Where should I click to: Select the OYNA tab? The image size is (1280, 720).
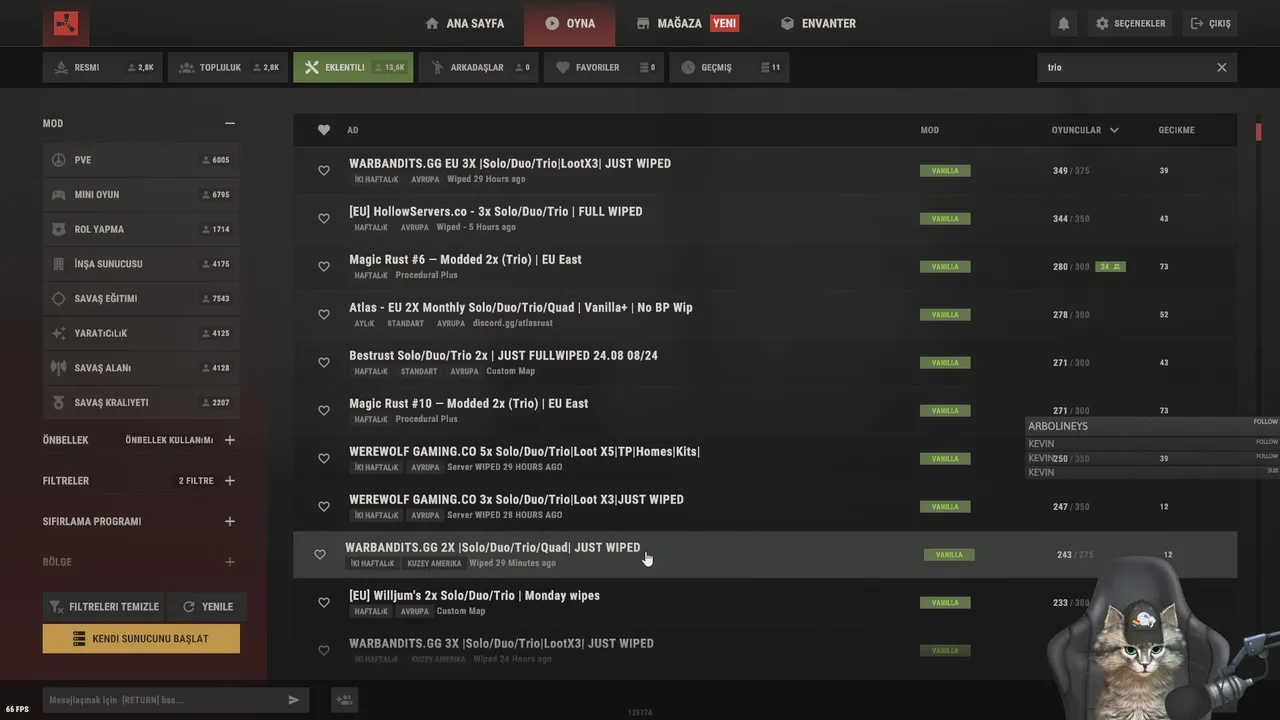[x=570, y=23]
